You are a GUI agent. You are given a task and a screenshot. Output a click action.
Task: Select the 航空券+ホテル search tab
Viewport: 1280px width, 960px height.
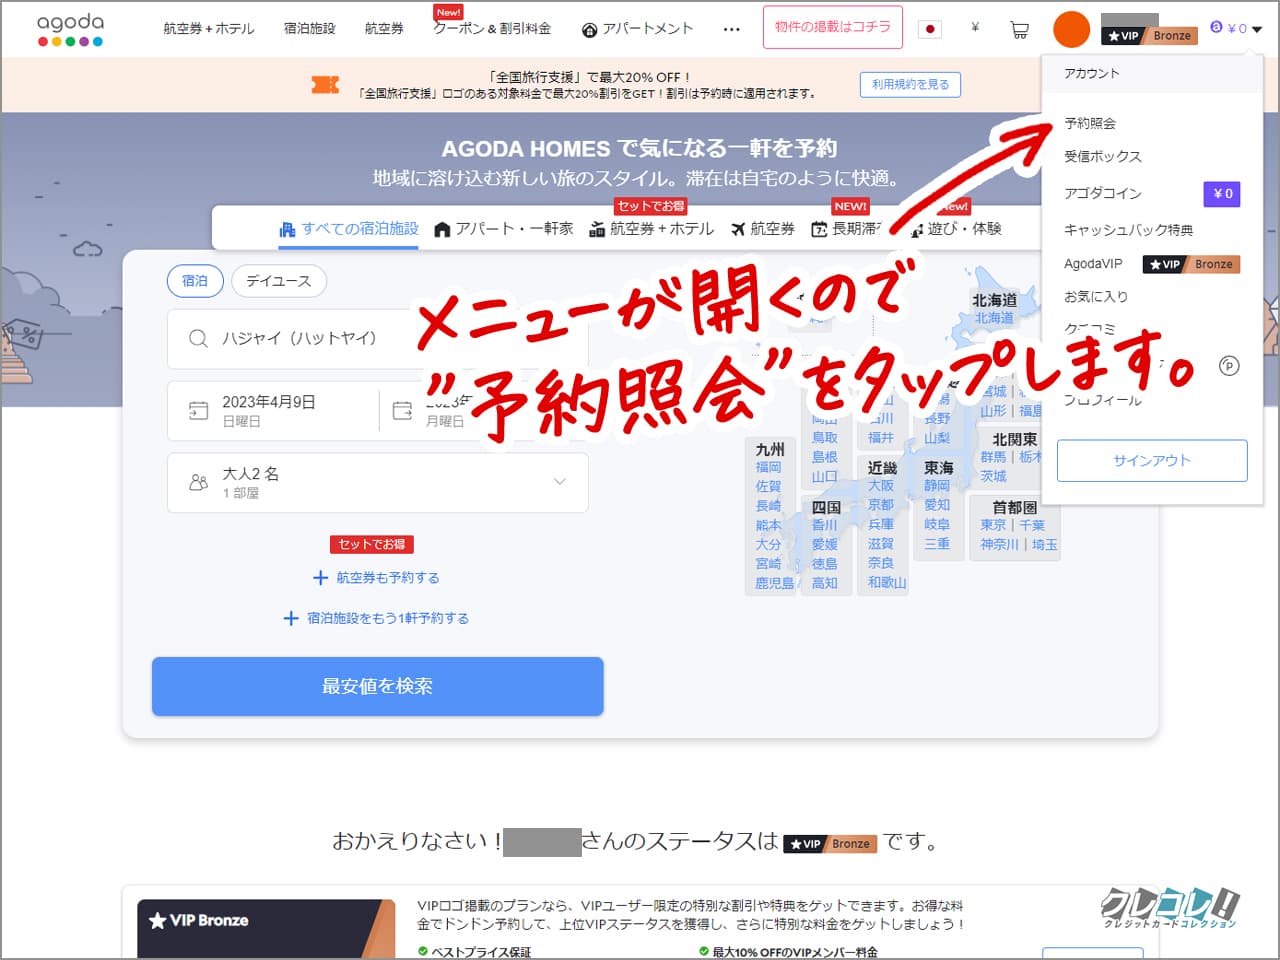(652, 229)
